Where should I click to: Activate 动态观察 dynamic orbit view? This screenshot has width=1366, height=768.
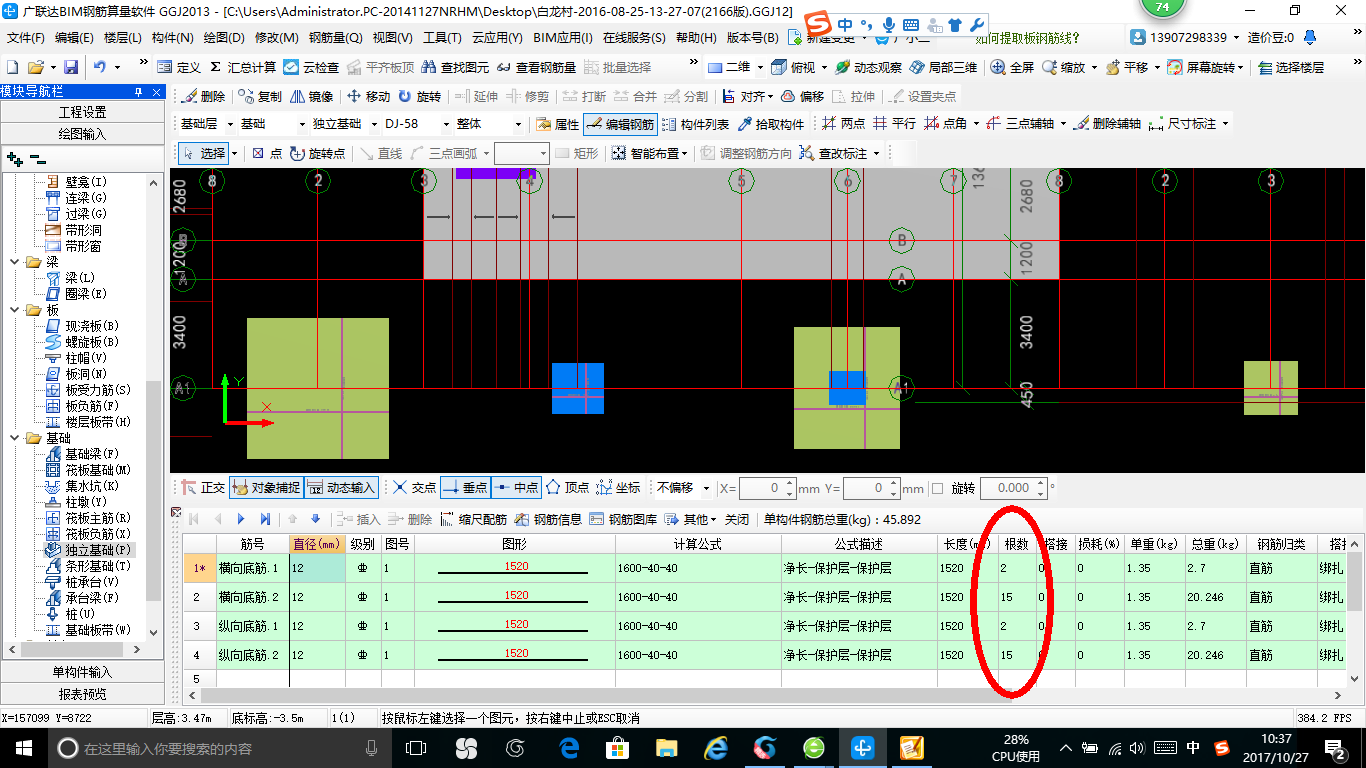(867, 67)
